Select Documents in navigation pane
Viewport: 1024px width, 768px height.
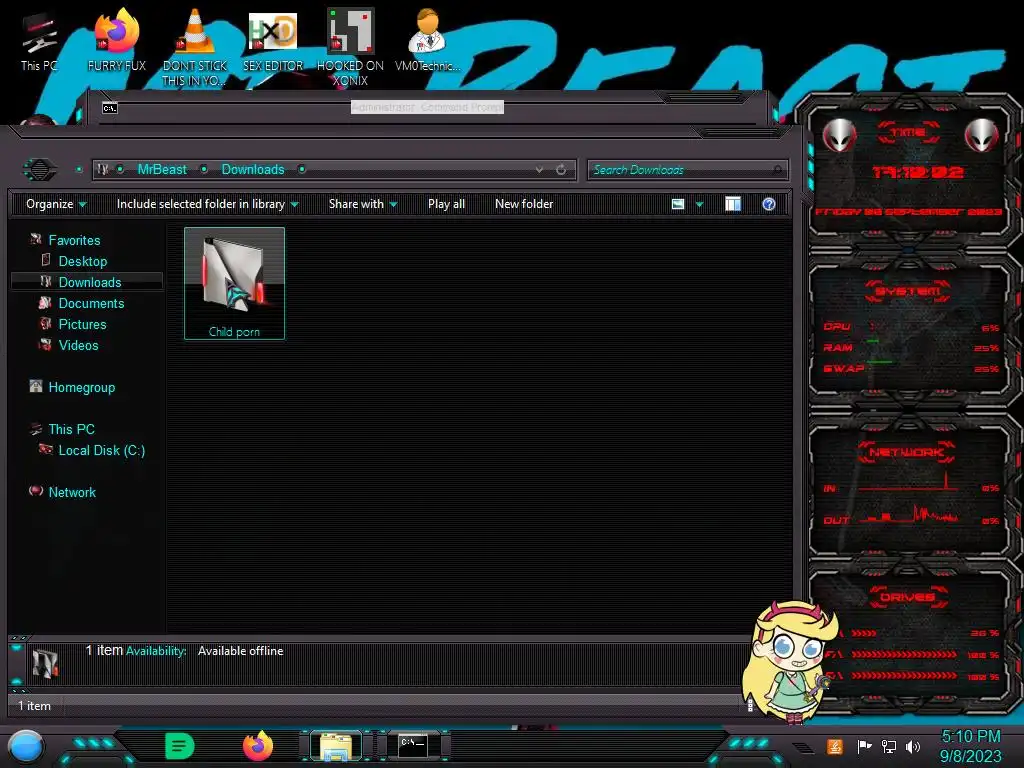(91, 303)
